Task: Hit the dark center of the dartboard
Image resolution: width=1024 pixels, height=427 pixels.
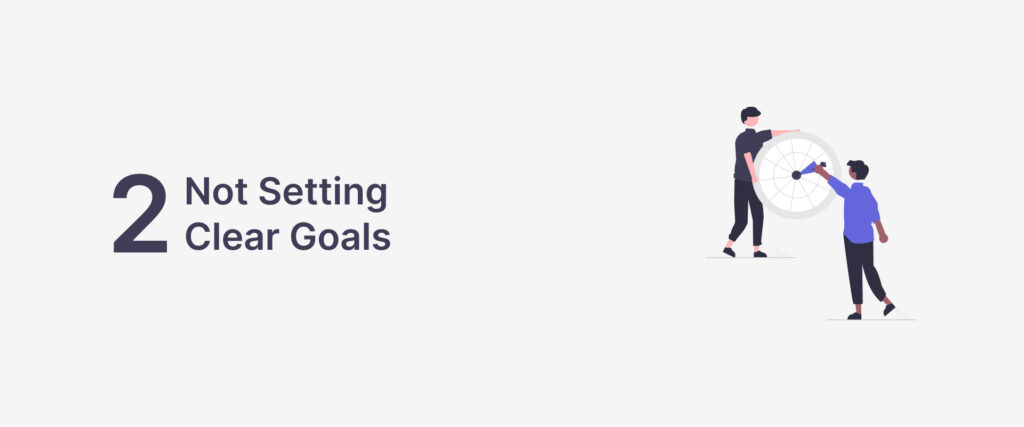Action: [796, 174]
